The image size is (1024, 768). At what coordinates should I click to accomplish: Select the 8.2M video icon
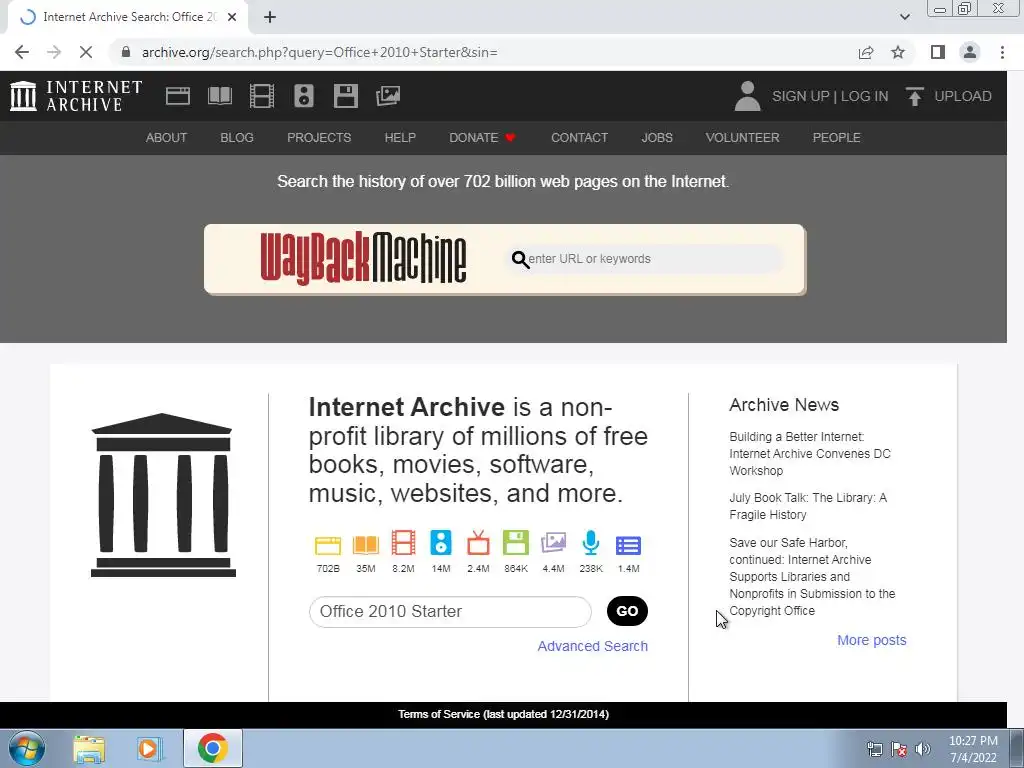tap(403, 543)
